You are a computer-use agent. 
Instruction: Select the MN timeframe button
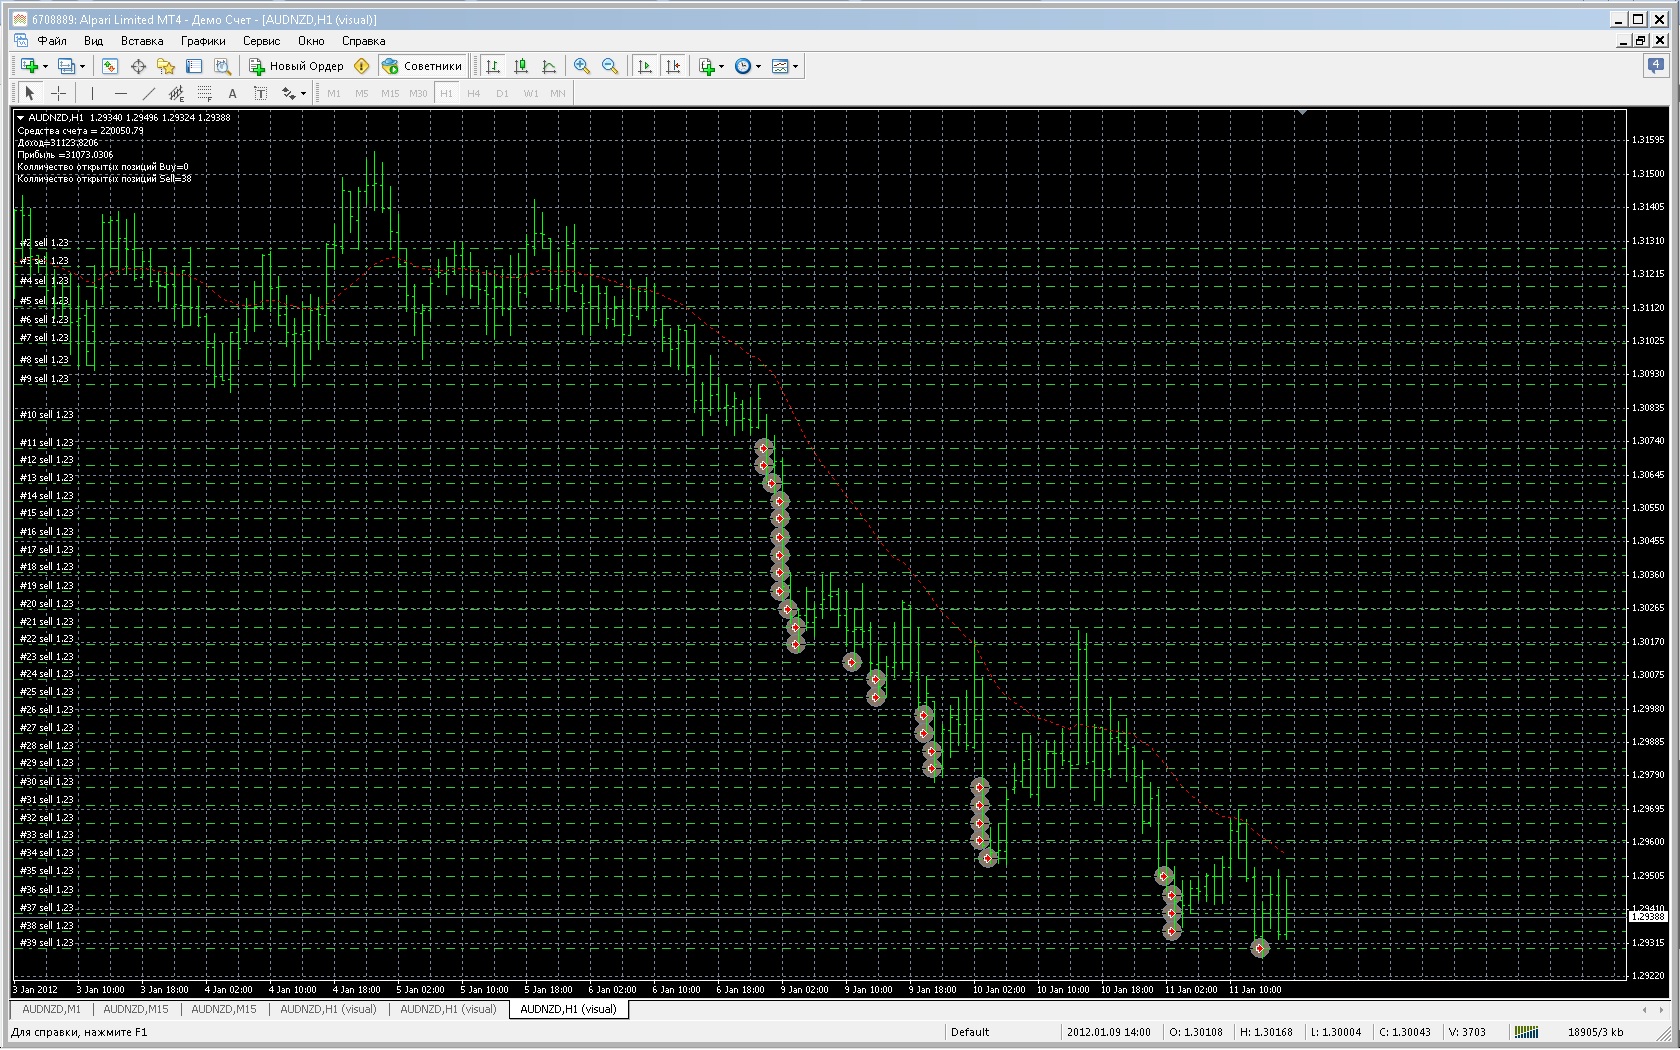[558, 93]
